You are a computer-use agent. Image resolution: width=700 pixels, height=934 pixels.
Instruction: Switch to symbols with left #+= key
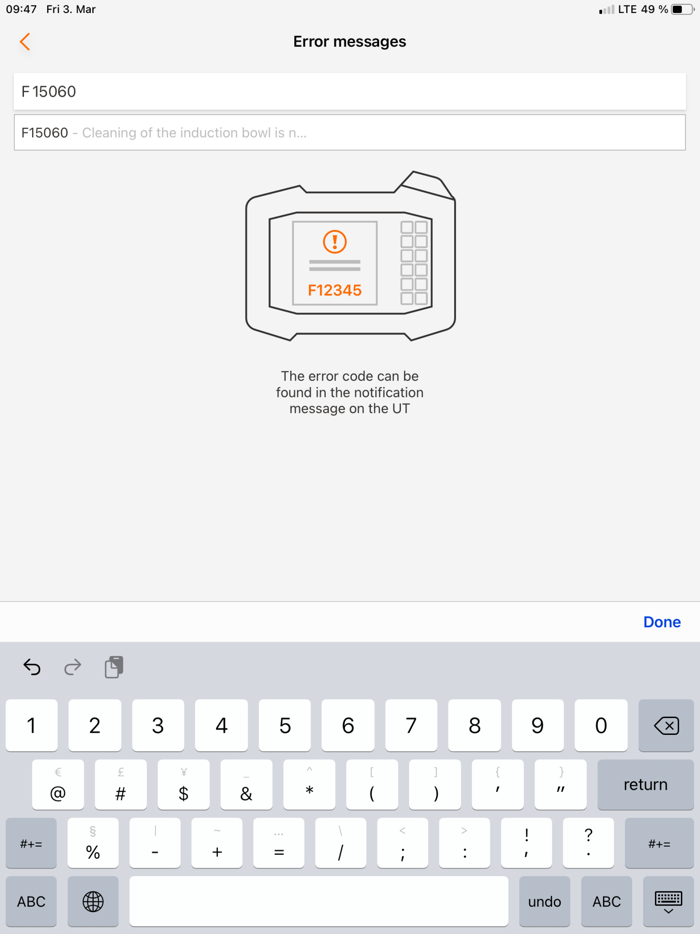[31, 843]
